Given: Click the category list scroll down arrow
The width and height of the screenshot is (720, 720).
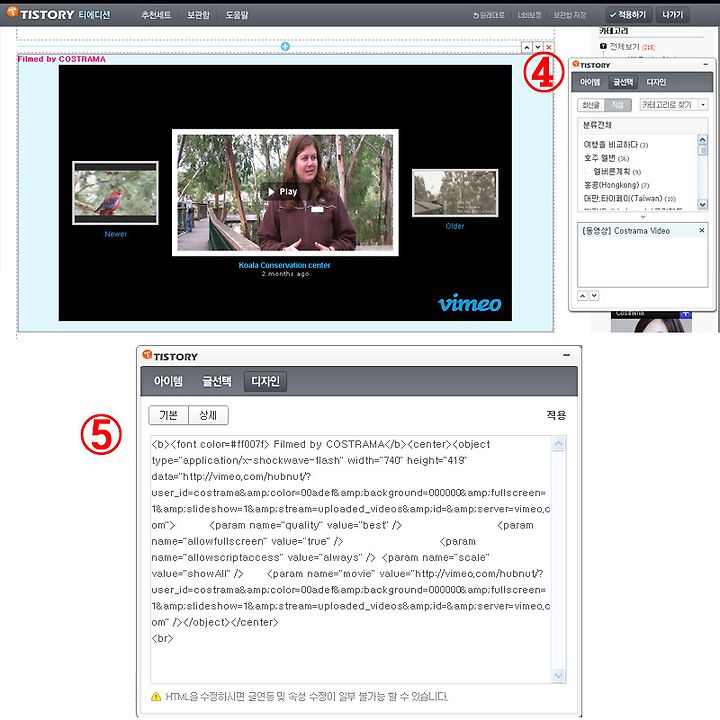Looking at the screenshot, I should point(703,204).
